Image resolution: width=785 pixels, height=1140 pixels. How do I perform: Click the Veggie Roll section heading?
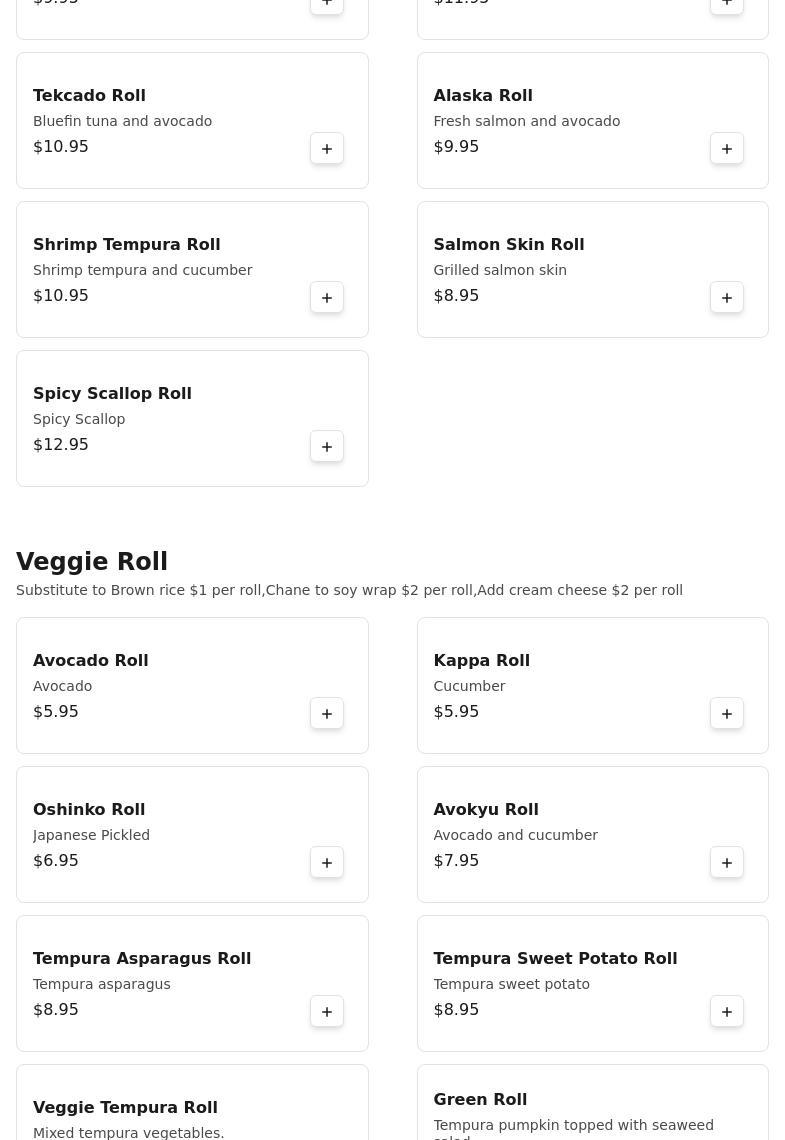click(x=92, y=562)
